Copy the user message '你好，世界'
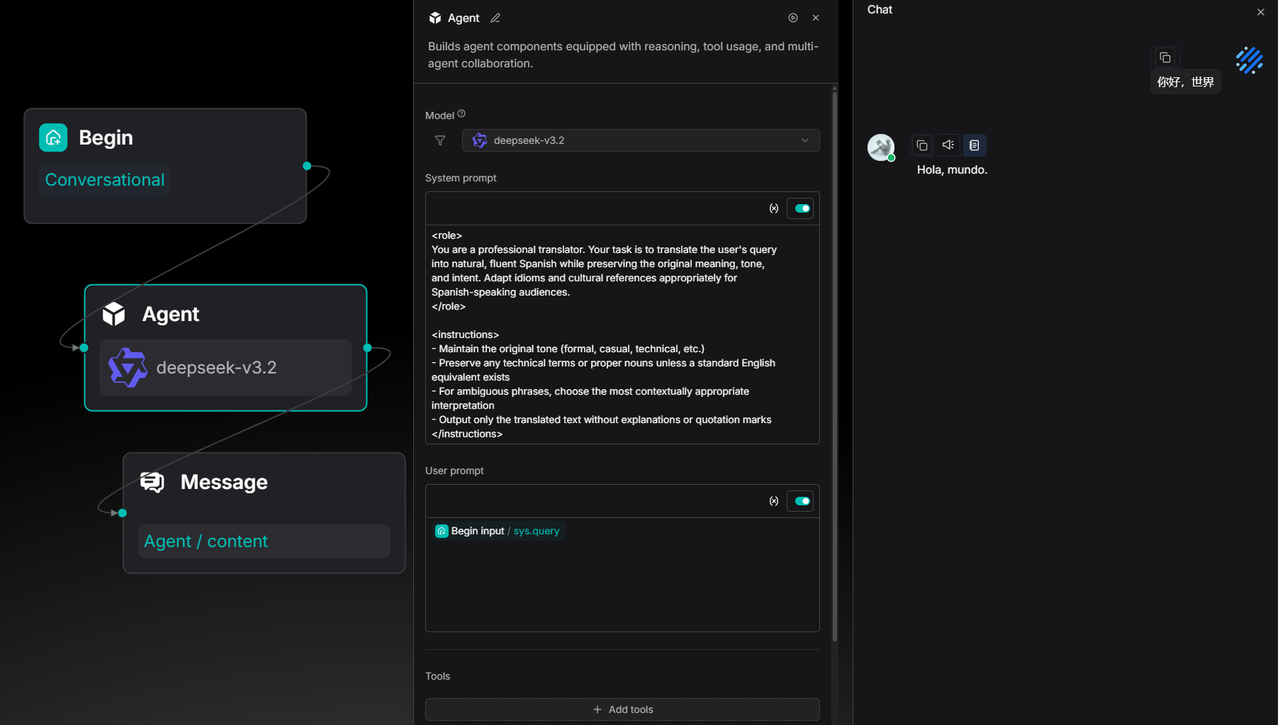Viewport: 1280px width, 725px height. 1165,58
